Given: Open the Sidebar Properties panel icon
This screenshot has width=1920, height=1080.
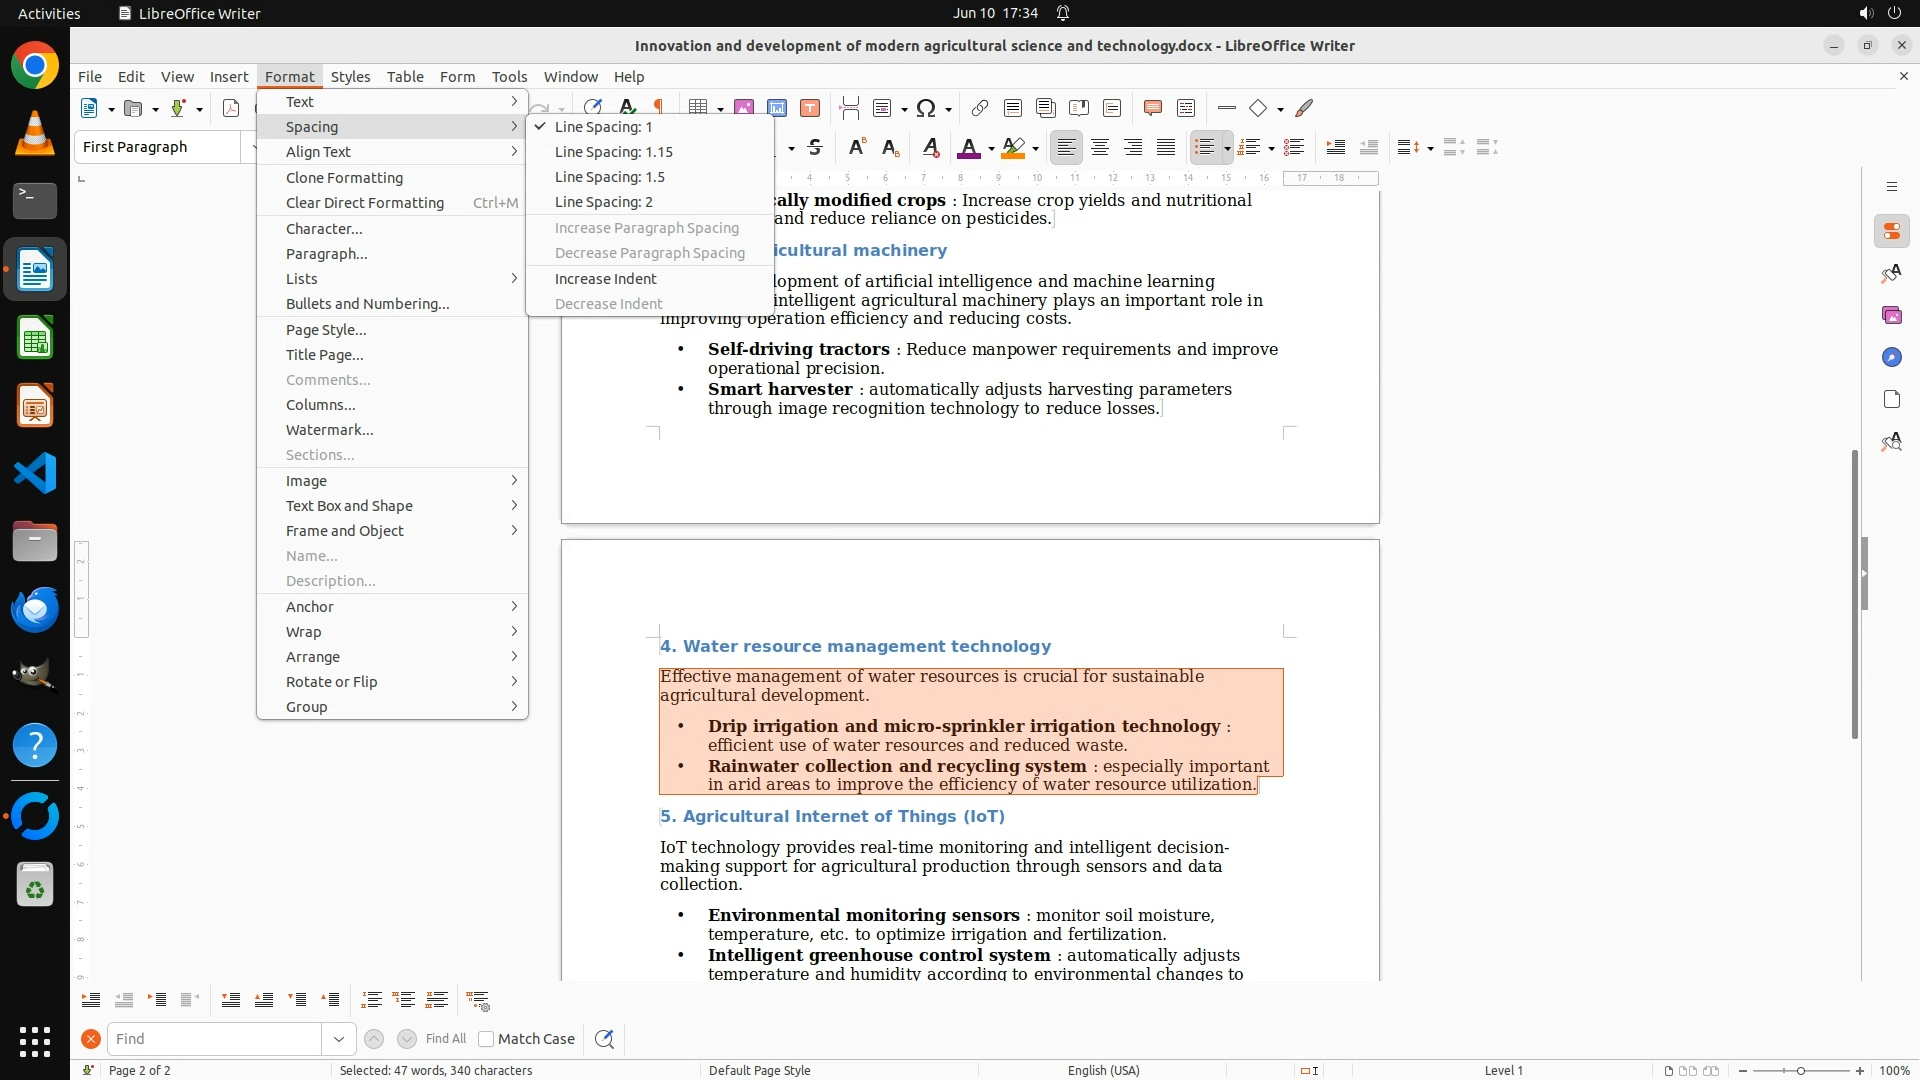Looking at the screenshot, I should [1891, 232].
